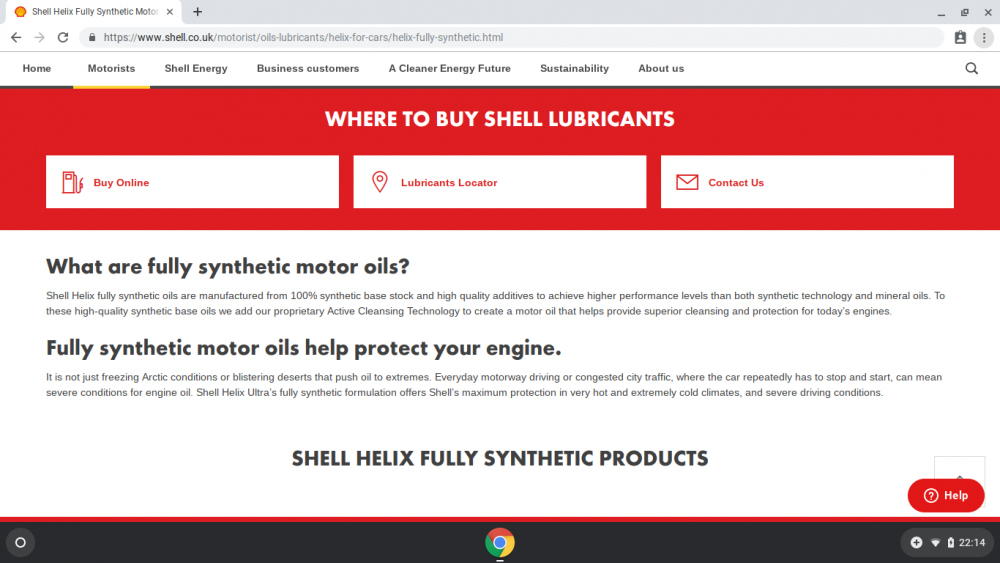The width and height of the screenshot is (1000, 563).
Task: Click the fuel pump Buy Online icon
Action: [x=72, y=182]
